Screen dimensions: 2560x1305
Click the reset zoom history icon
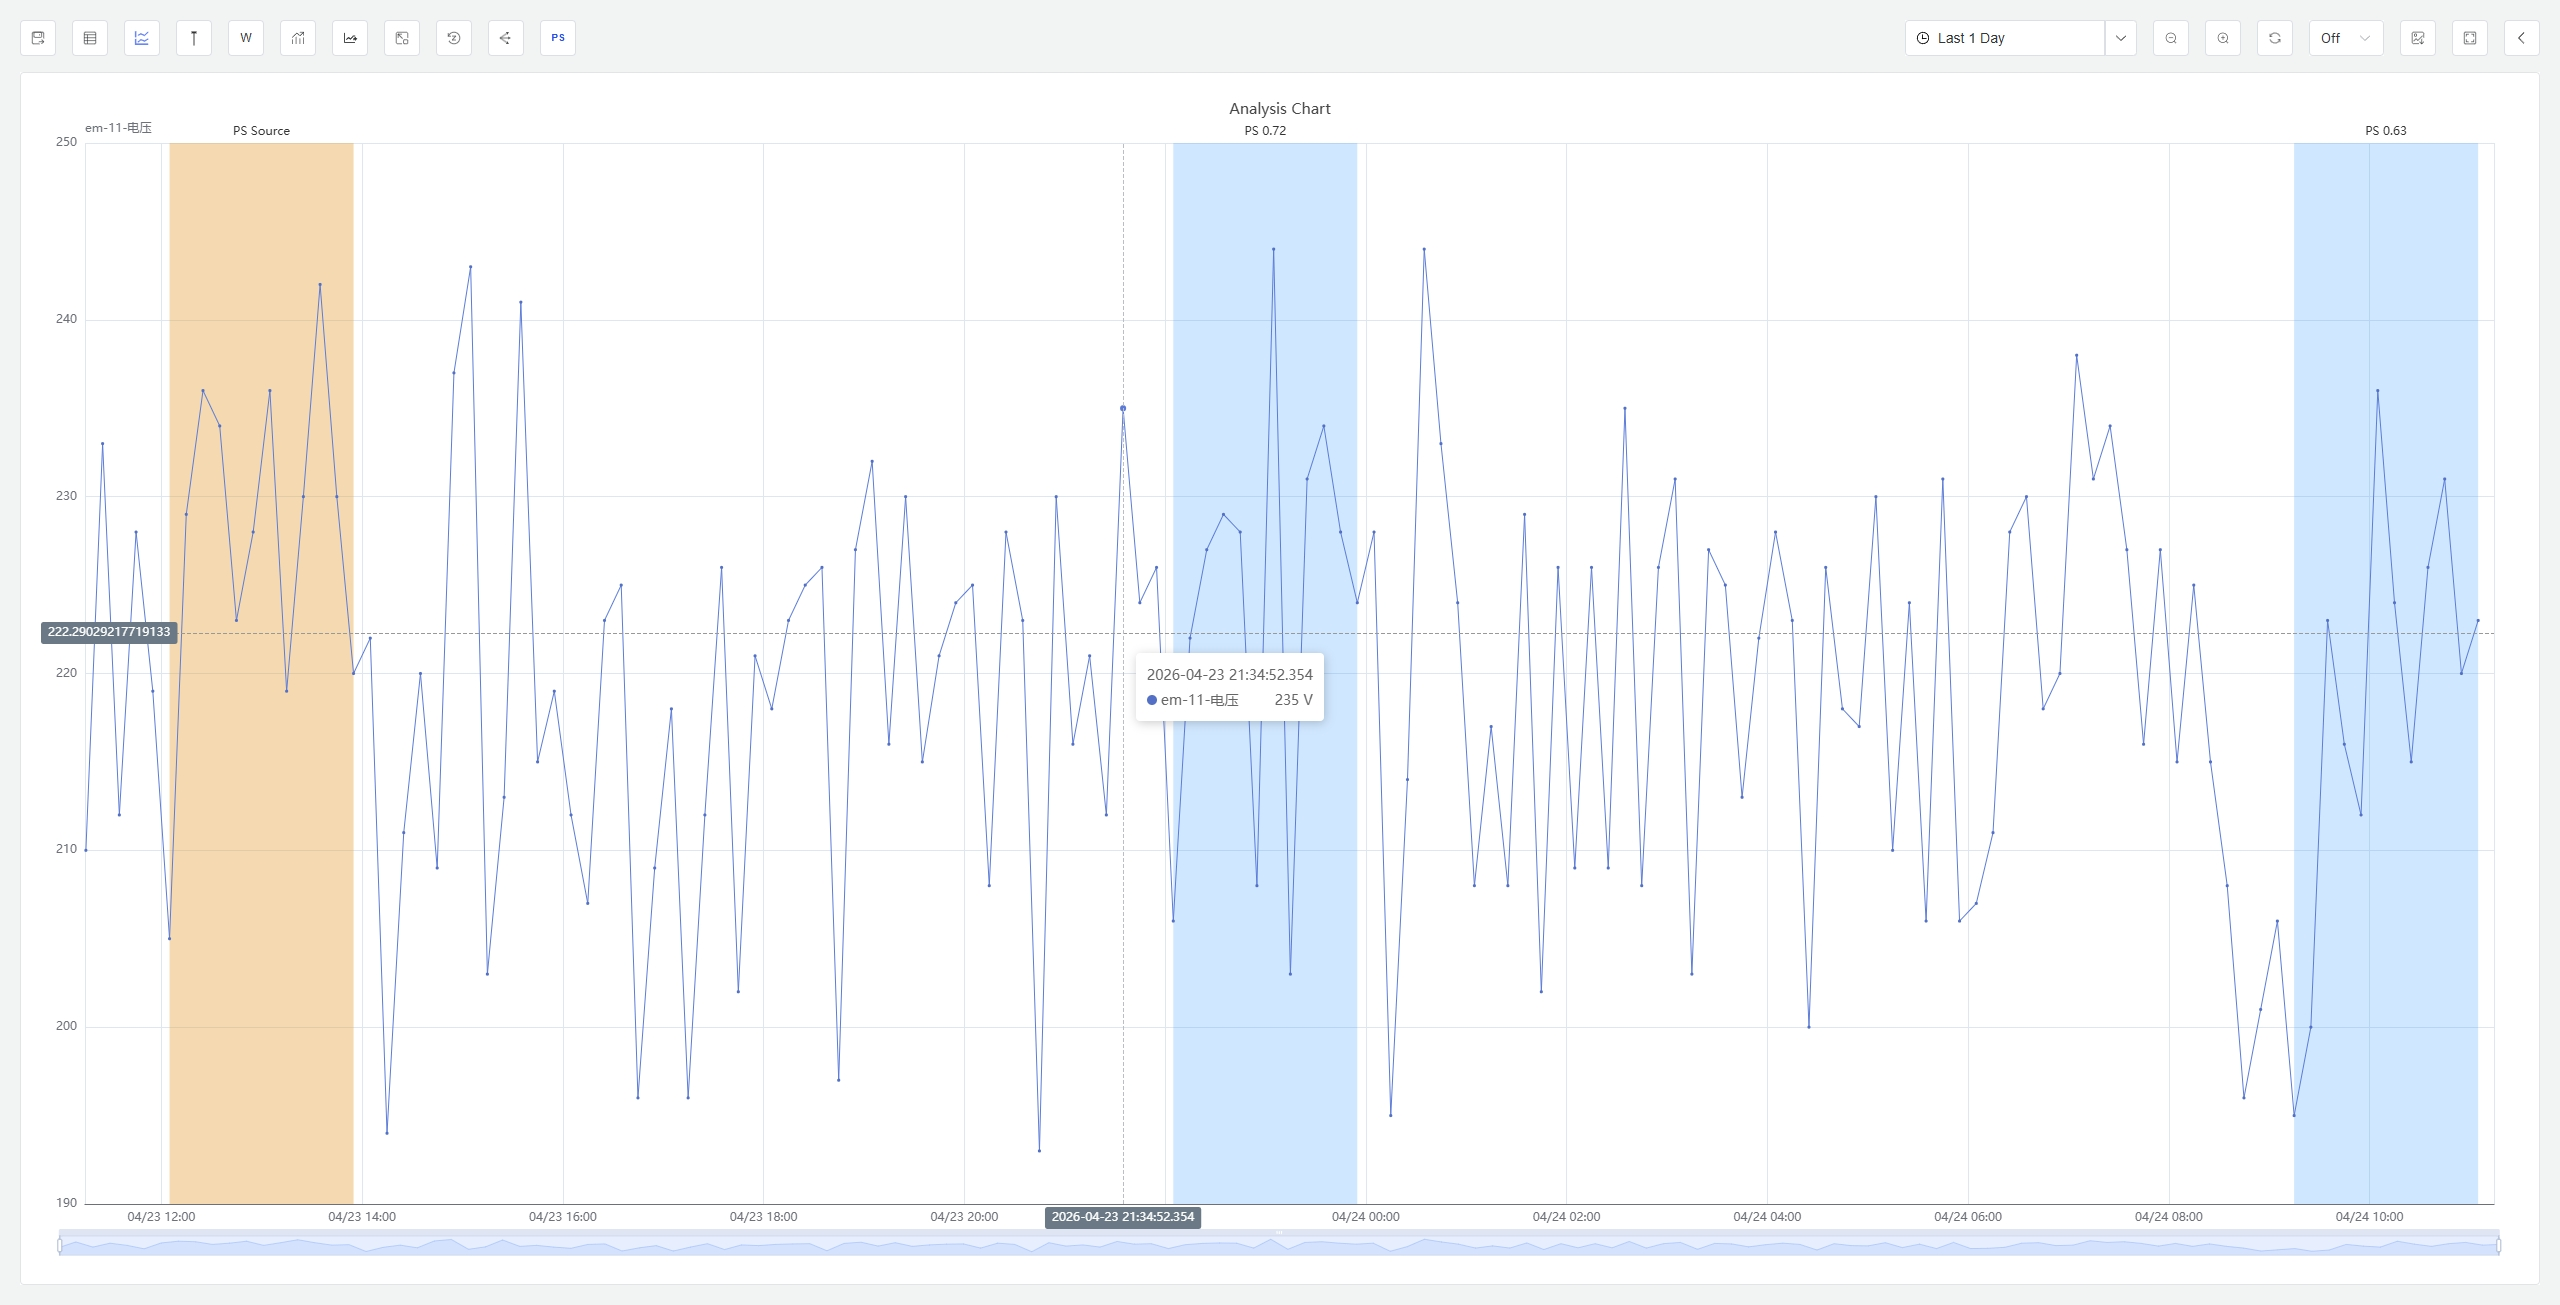[x=454, y=38]
